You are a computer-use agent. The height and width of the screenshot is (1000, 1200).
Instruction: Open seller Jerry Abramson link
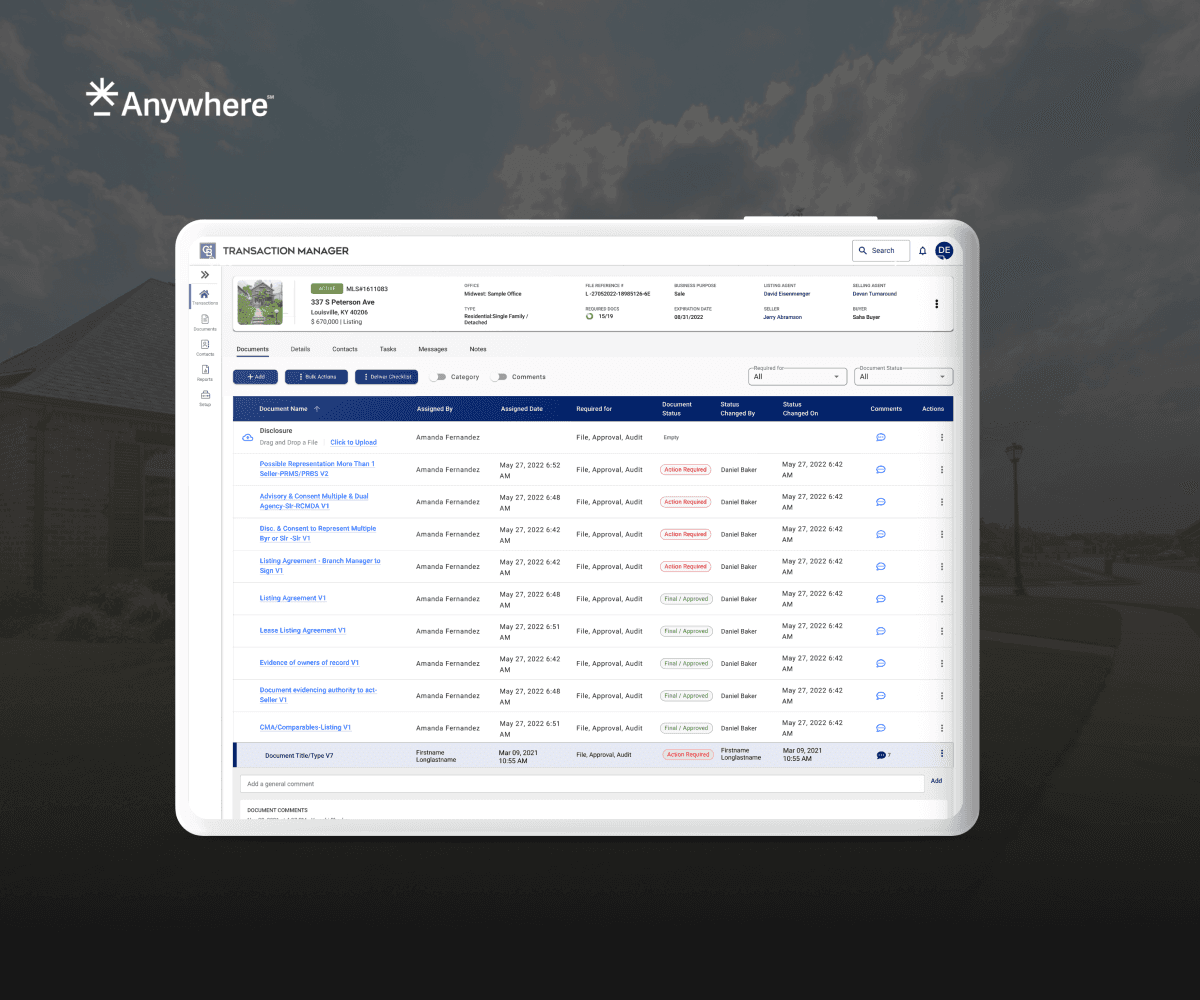tap(783, 317)
